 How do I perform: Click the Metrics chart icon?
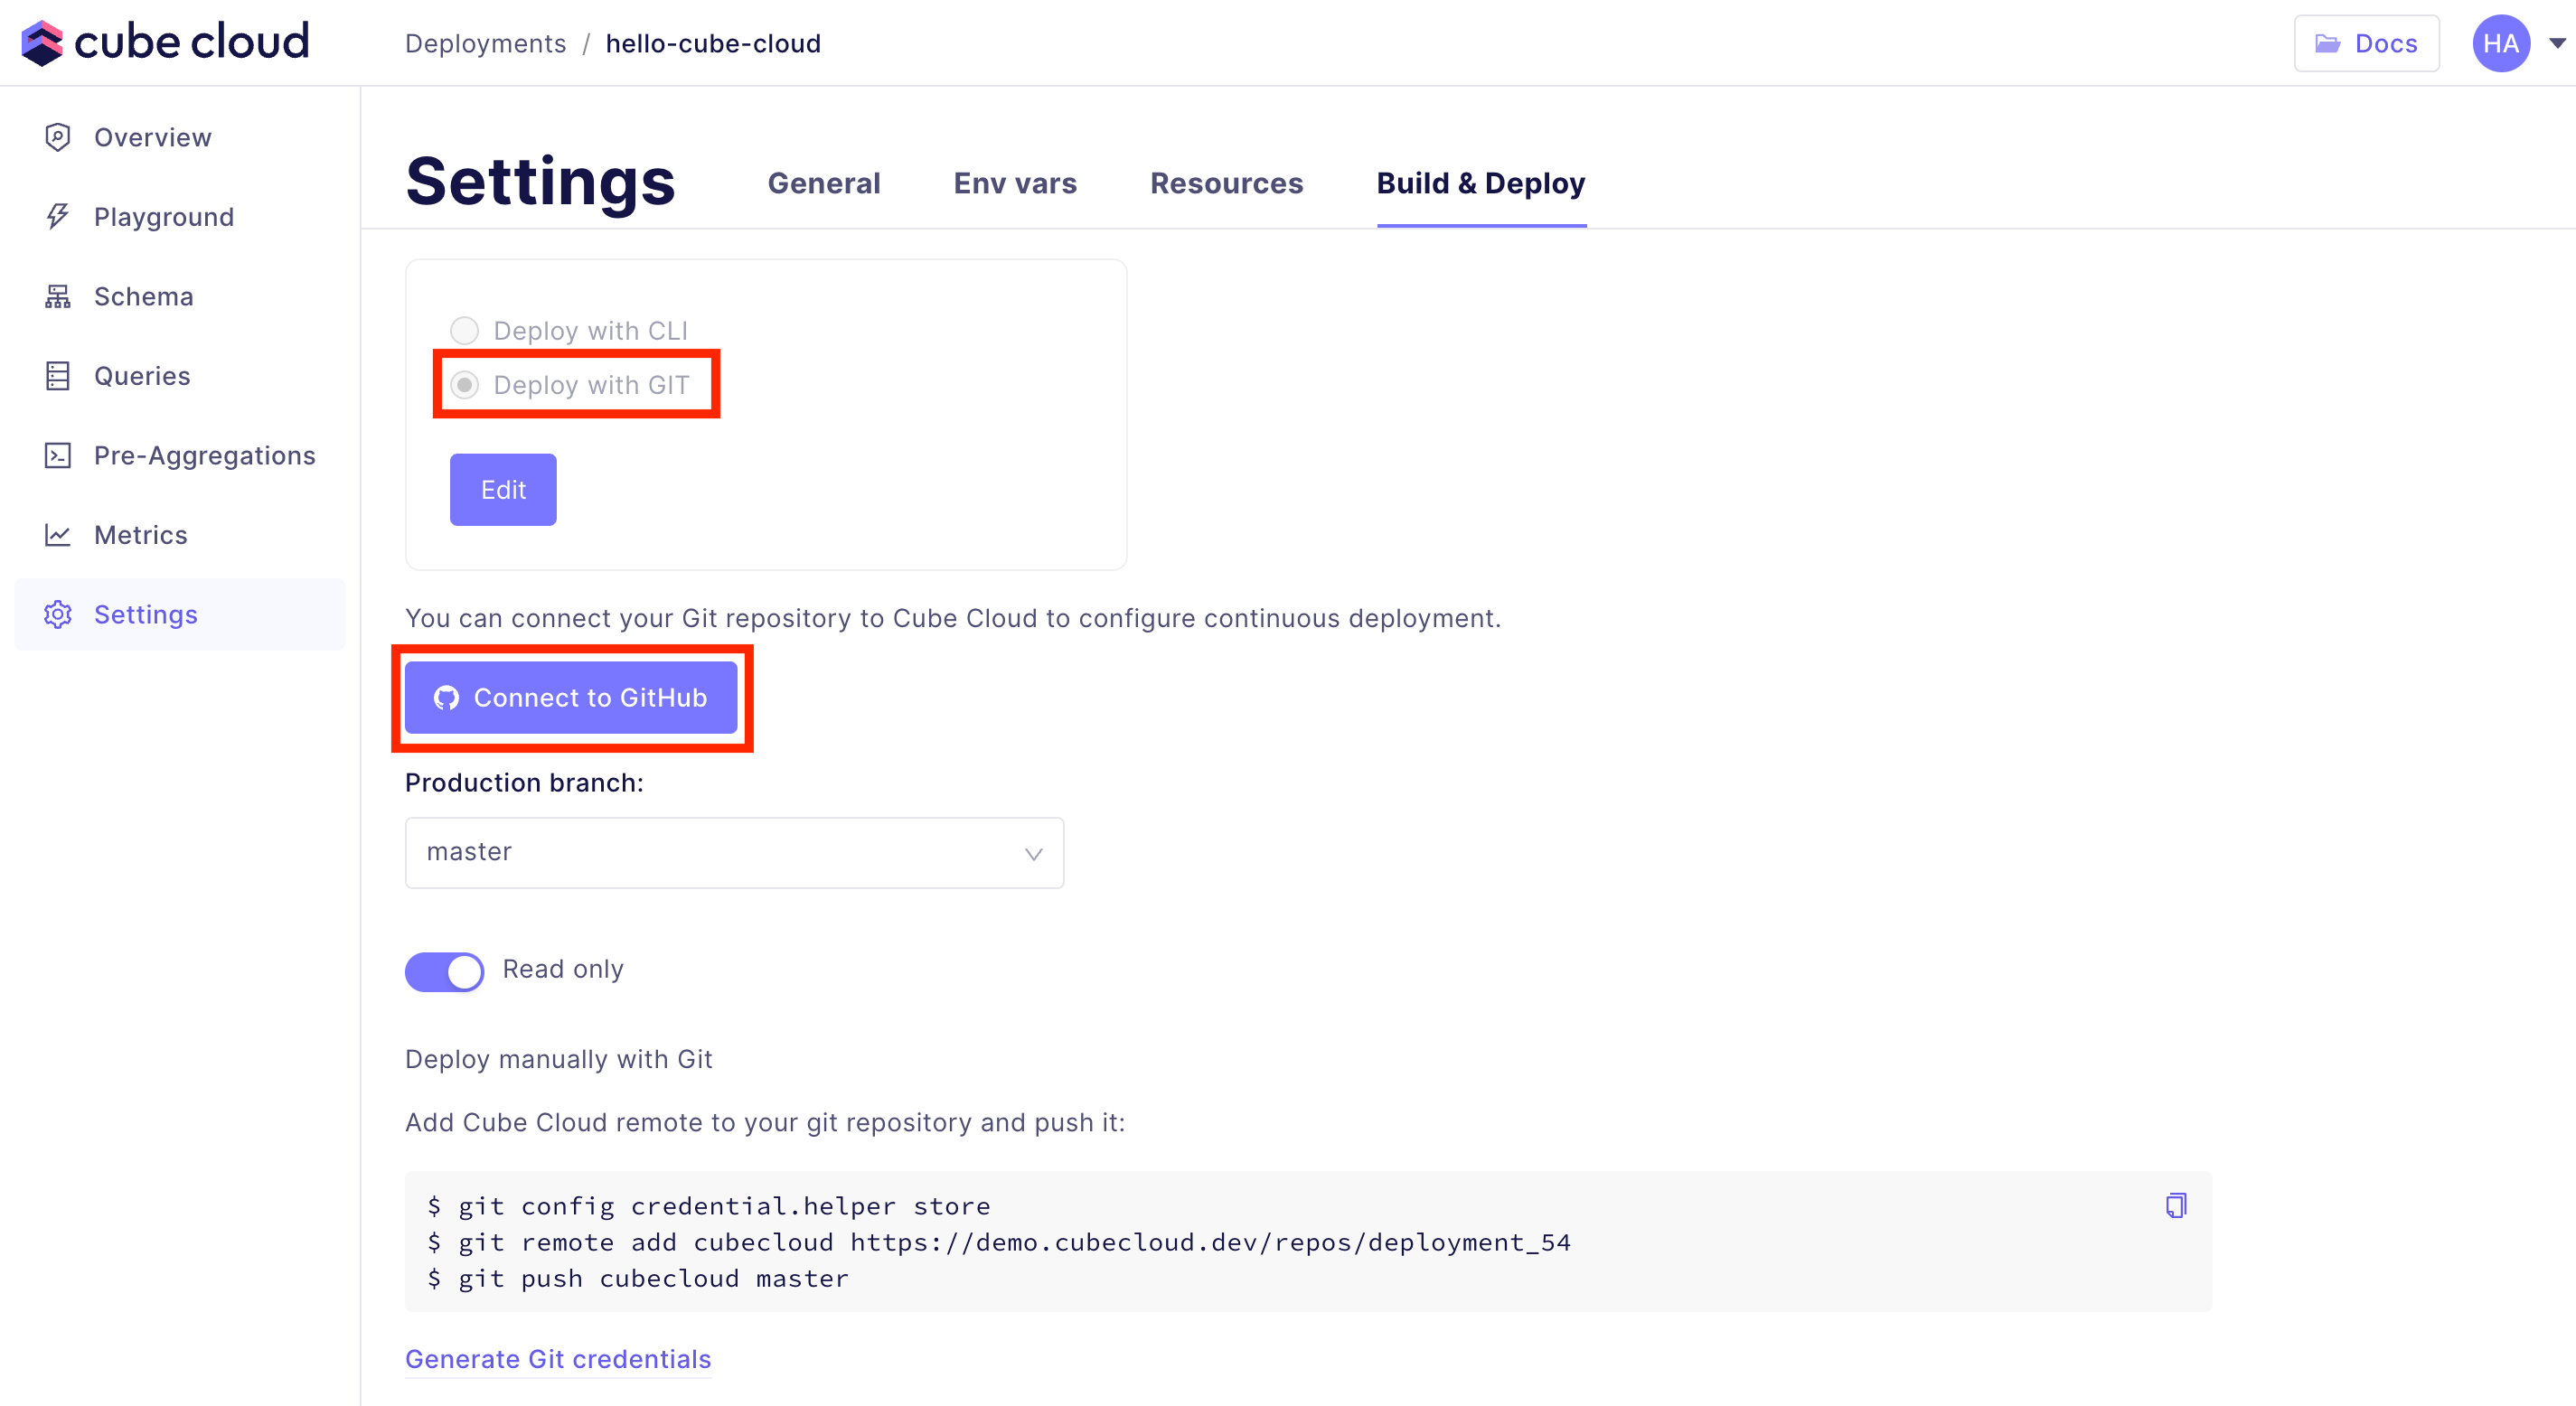click(57, 535)
